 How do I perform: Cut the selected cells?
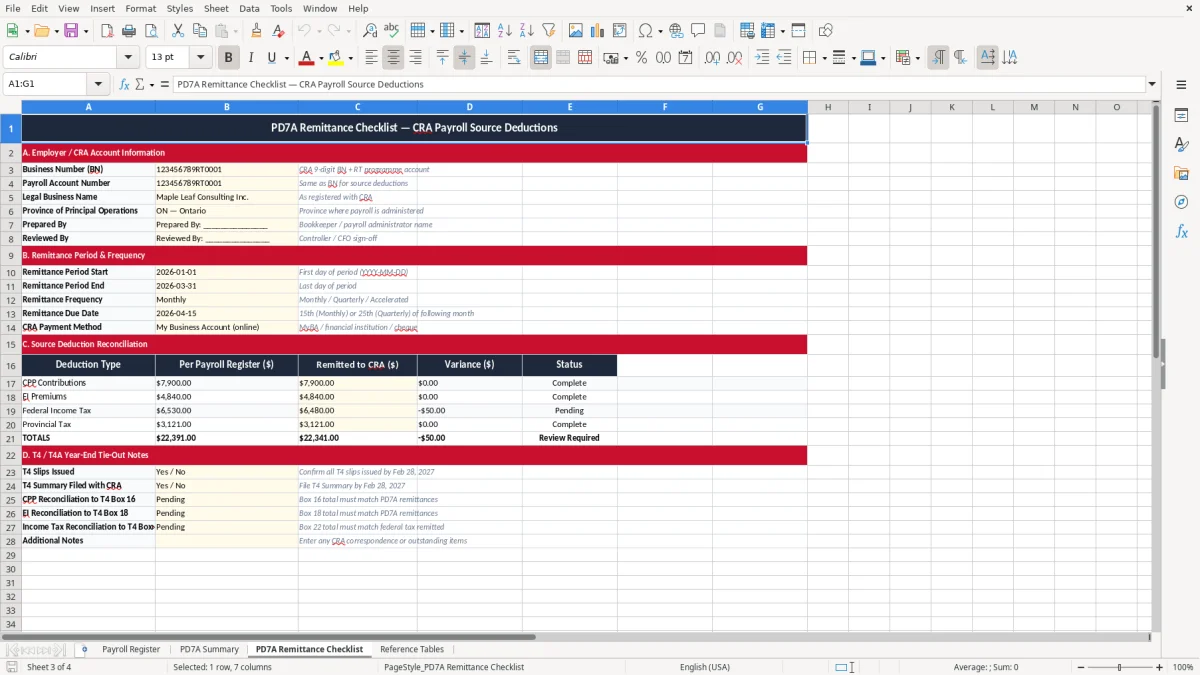[177, 31]
